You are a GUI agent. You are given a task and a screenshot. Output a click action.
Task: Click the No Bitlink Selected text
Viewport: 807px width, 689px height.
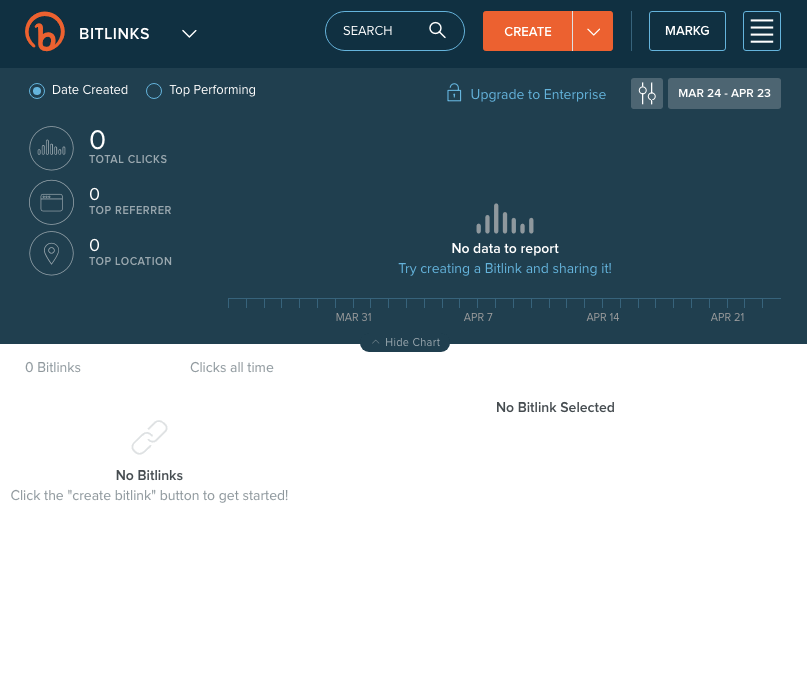tap(555, 408)
